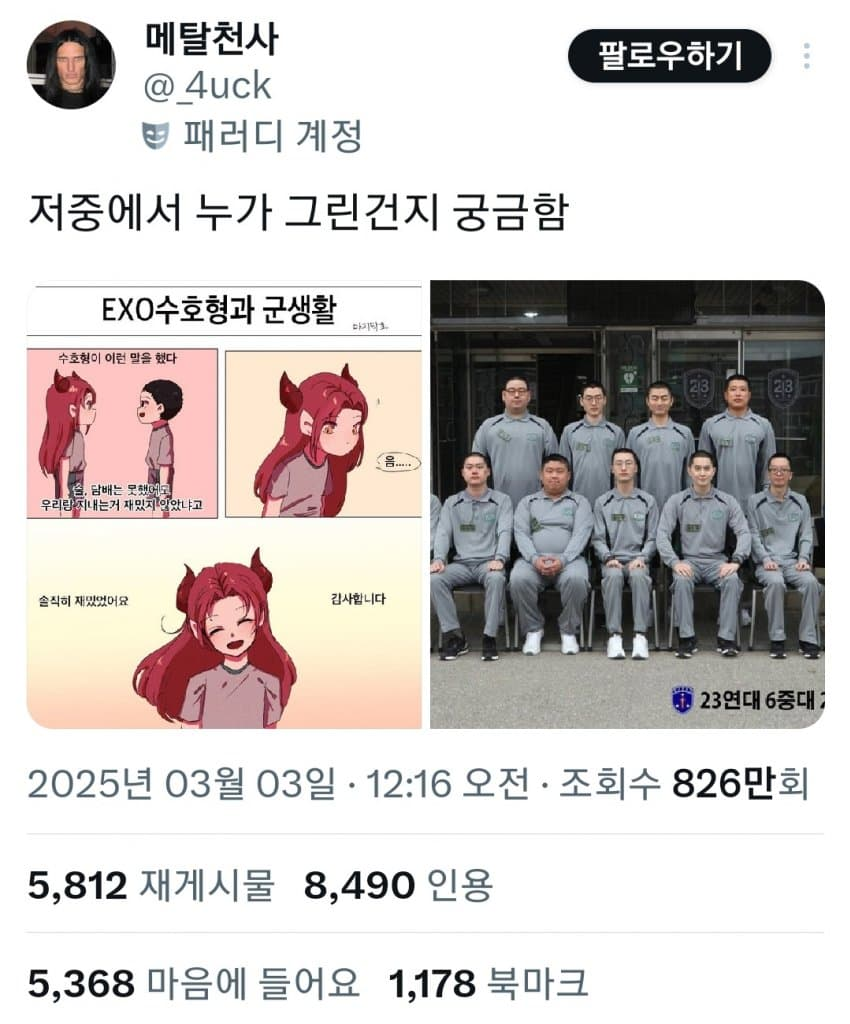Click the 메탈천사 display name

click(x=212, y=38)
